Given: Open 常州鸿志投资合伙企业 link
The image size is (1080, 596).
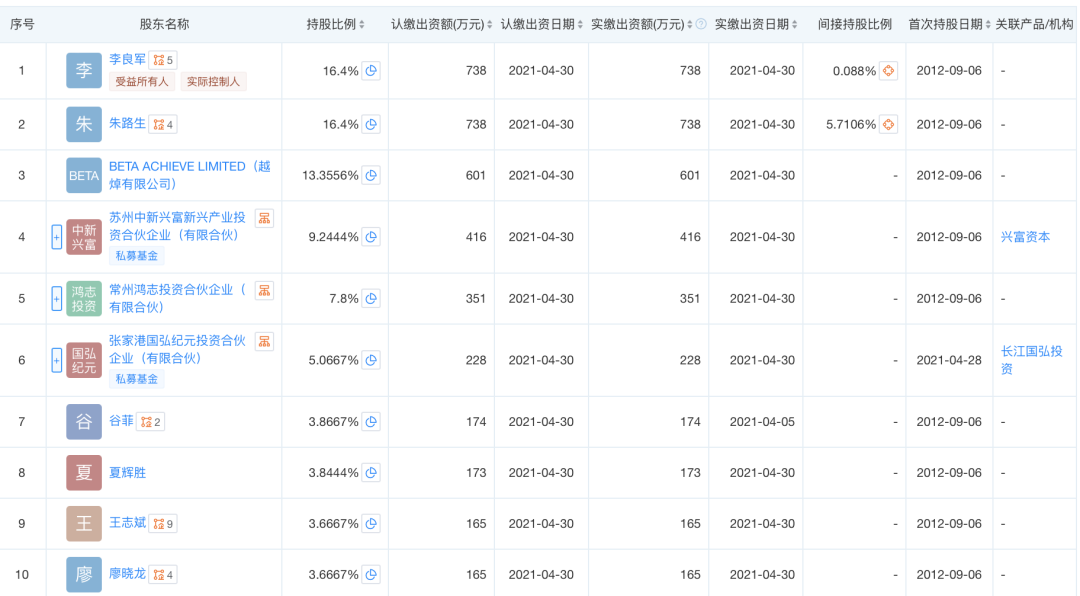Looking at the screenshot, I should (178, 298).
